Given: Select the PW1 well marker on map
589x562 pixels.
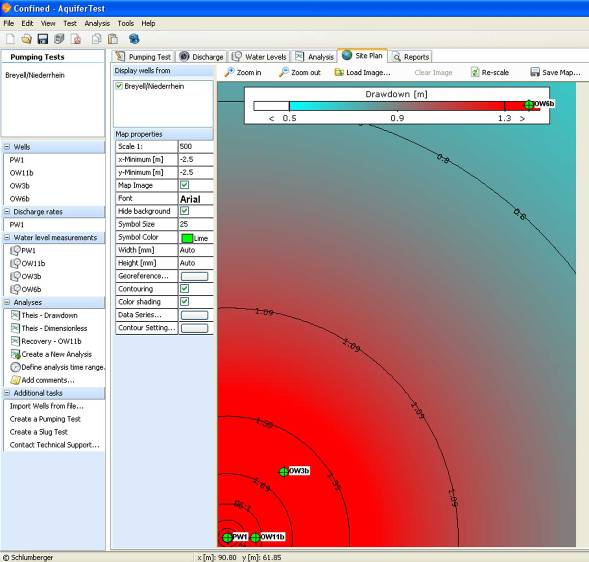Looking at the screenshot, I should tap(227, 538).
